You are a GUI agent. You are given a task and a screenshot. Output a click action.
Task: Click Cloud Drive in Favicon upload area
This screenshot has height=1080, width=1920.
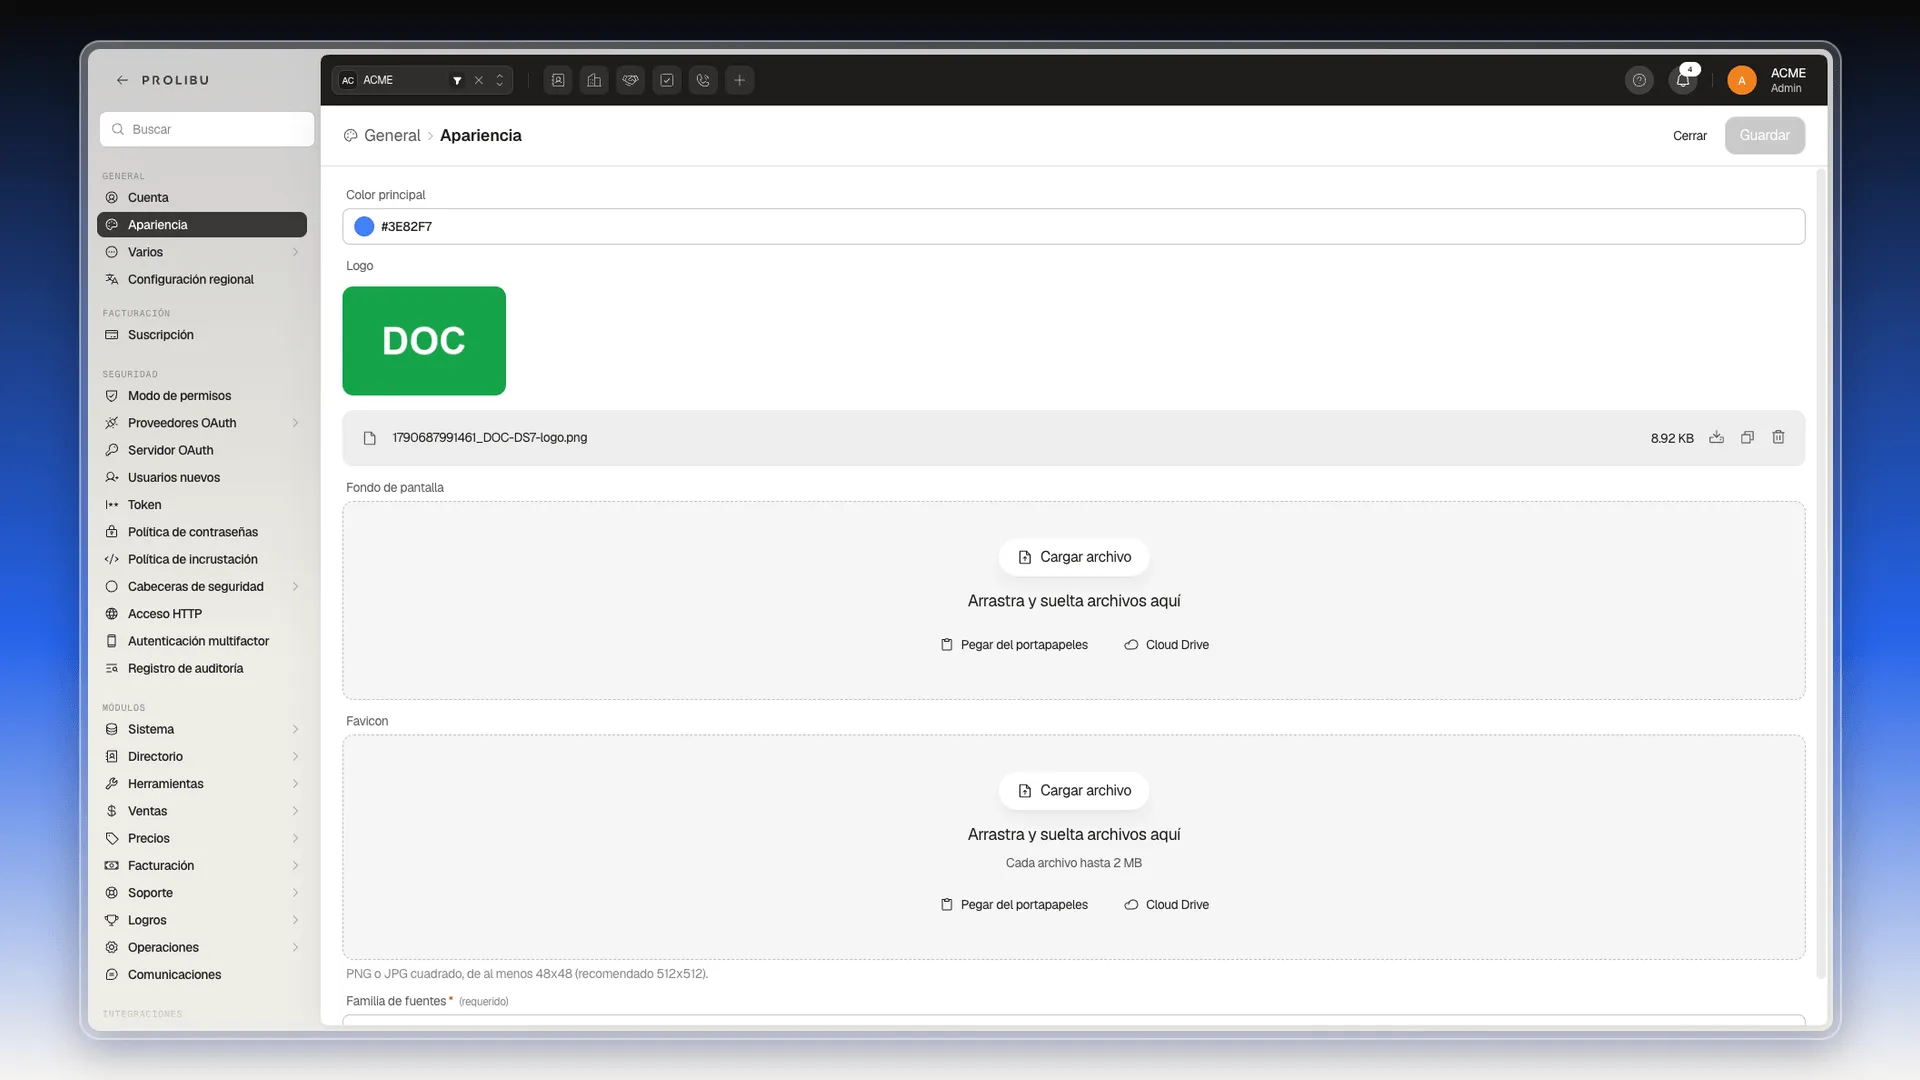tap(1167, 905)
